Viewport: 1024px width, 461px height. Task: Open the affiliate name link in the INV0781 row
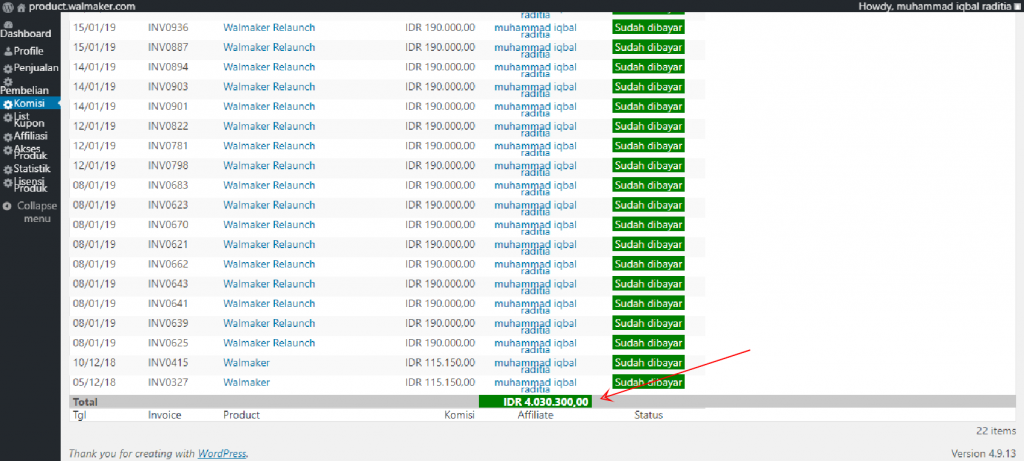click(x=536, y=149)
